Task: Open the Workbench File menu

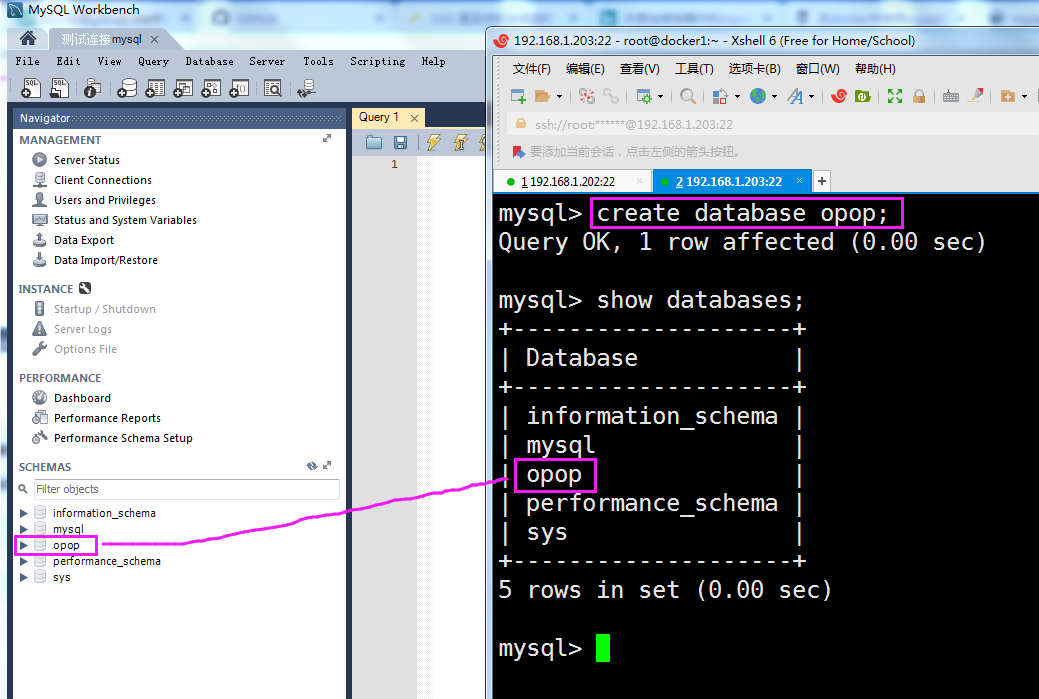Action: [28, 61]
